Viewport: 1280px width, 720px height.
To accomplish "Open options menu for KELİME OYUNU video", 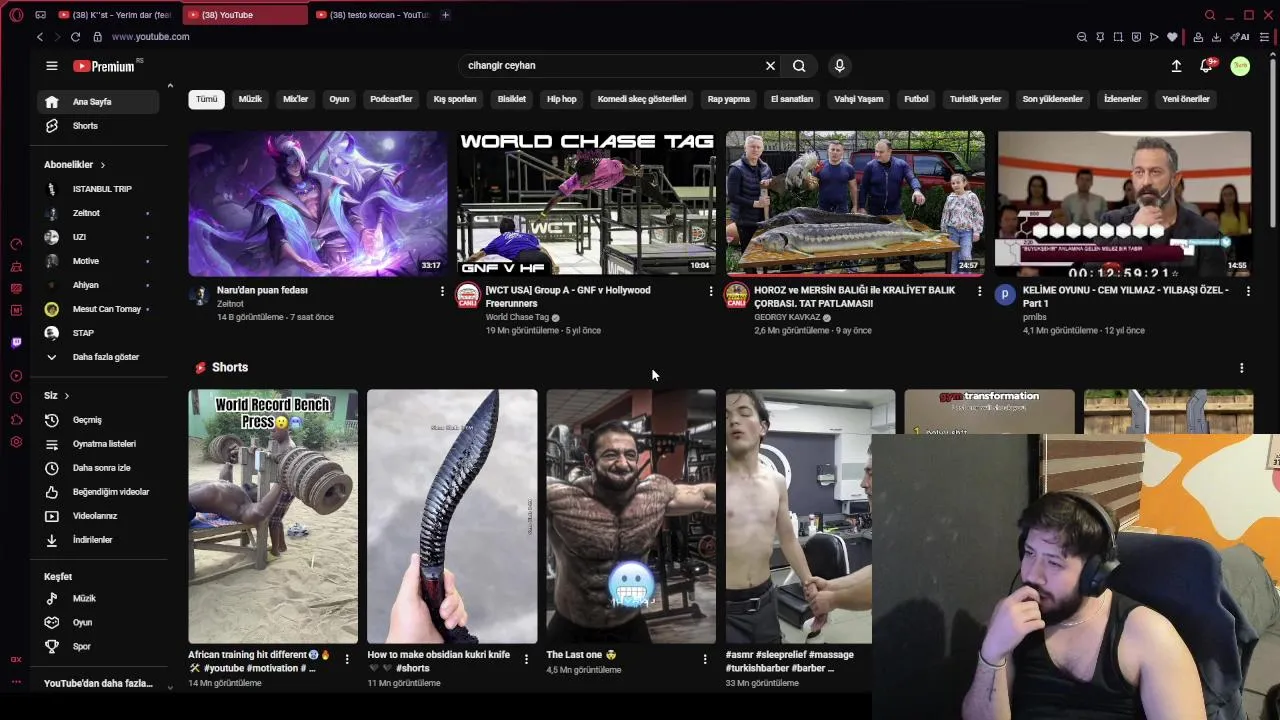I will click(x=1248, y=291).
